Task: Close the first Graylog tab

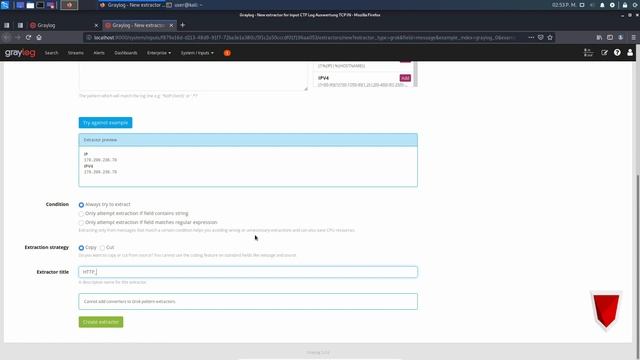Action: [96, 25]
